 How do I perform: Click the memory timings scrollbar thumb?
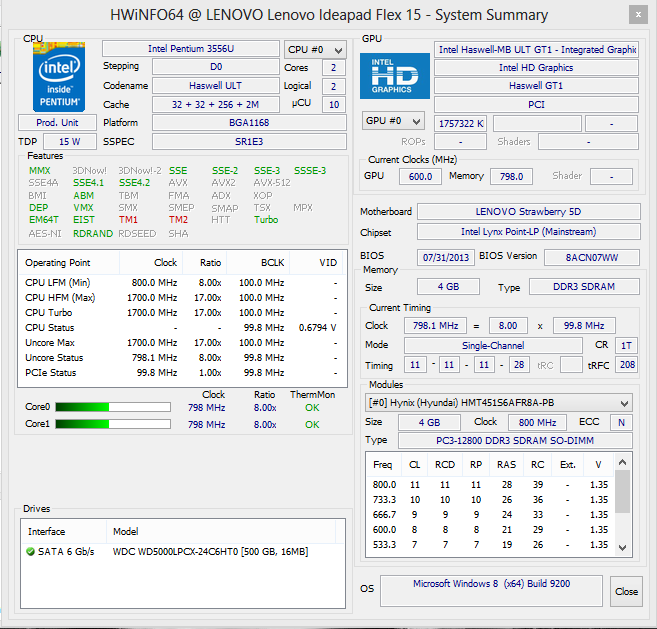(623, 491)
